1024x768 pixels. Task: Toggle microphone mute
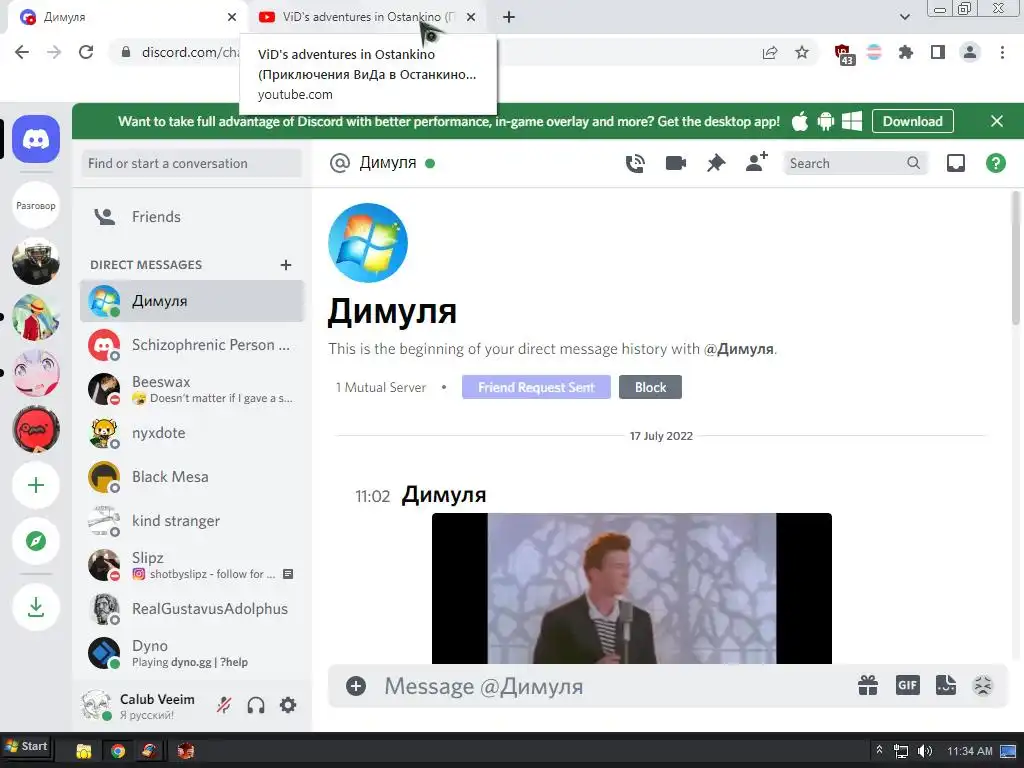[x=224, y=705]
